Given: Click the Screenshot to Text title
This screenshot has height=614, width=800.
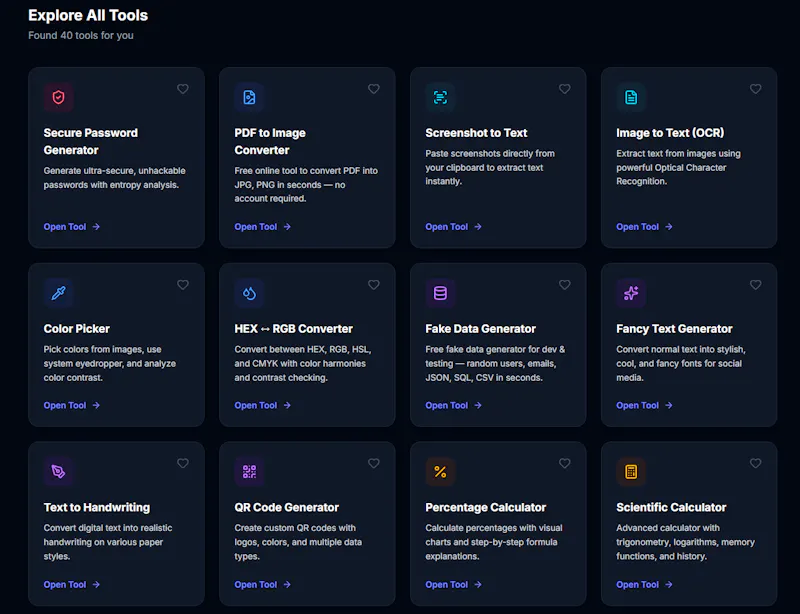Looking at the screenshot, I should tap(476, 133).
